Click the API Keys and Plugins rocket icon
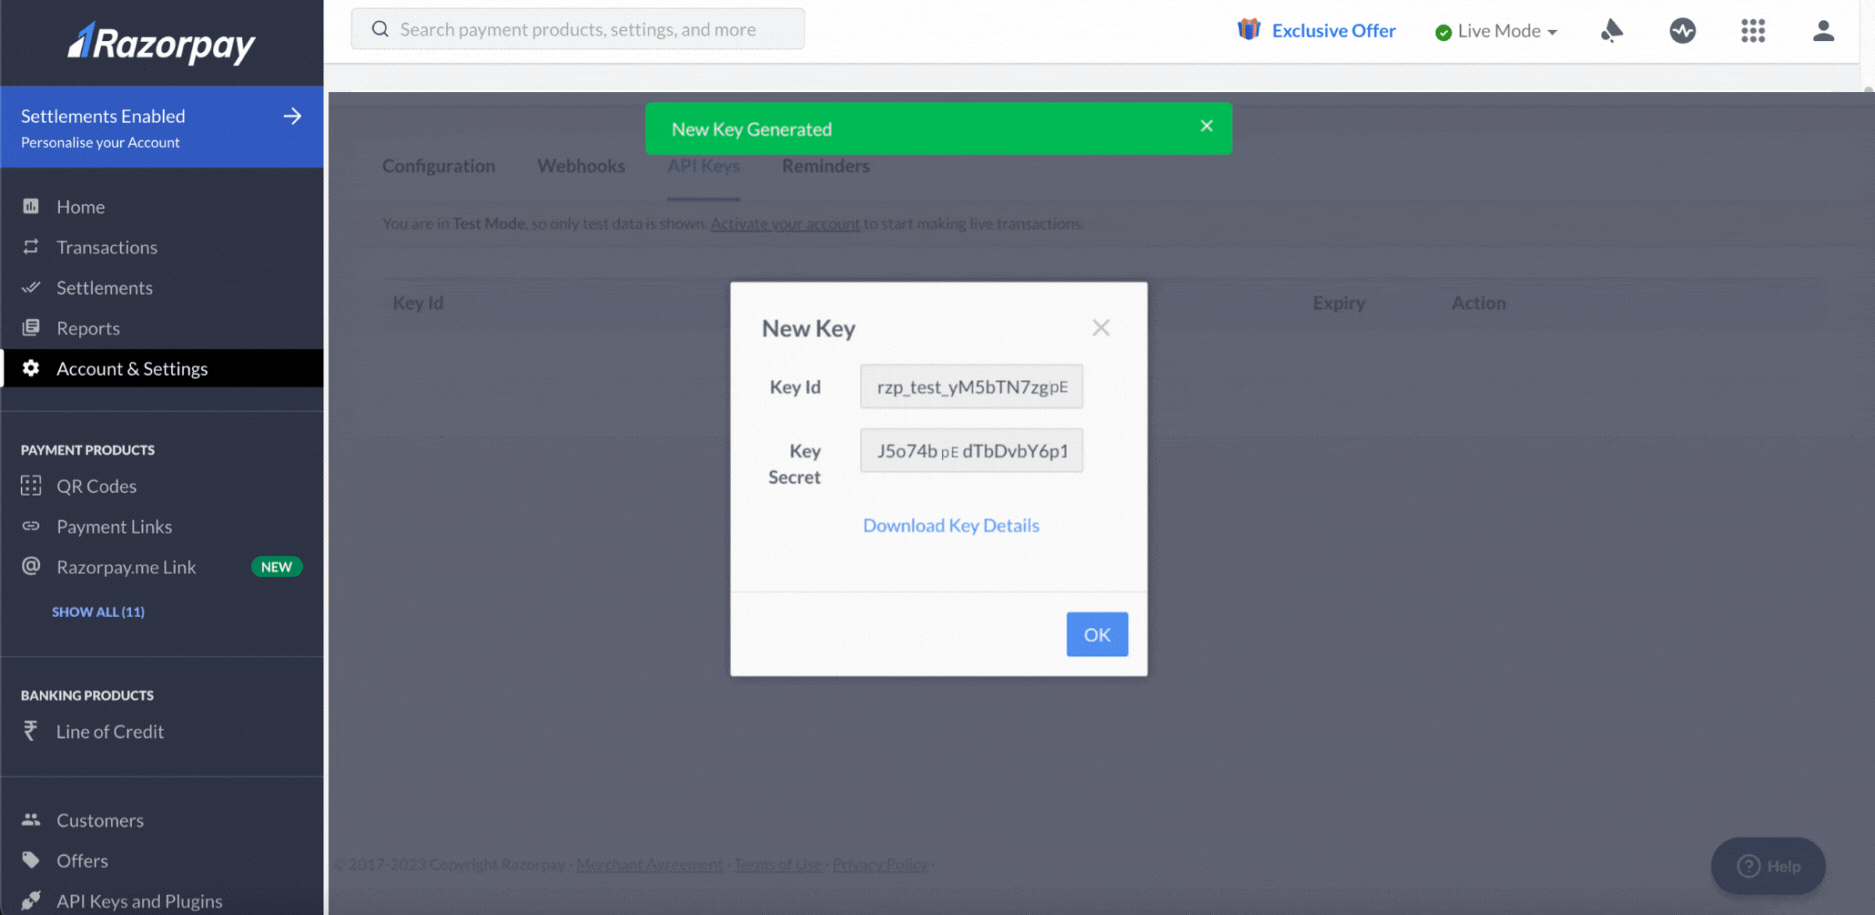The height and width of the screenshot is (915, 1875). point(31,900)
